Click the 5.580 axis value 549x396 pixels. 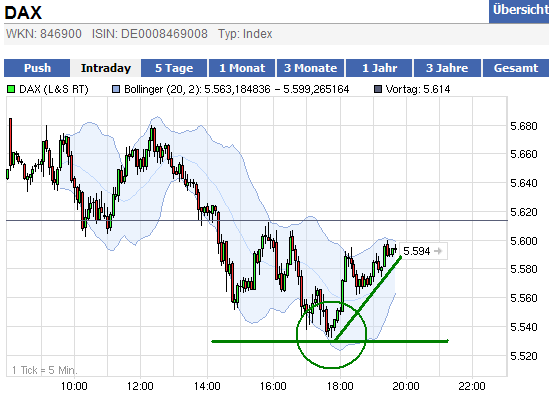[x=523, y=269]
